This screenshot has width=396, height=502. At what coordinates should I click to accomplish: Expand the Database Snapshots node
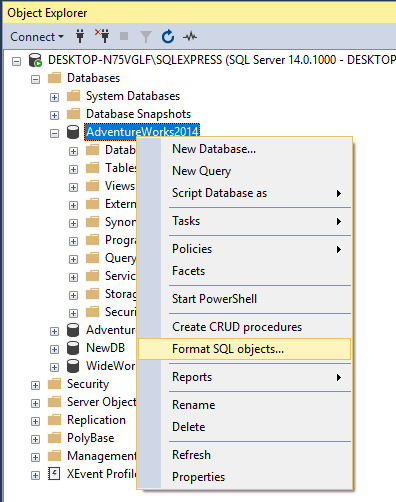(x=54, y=115)
